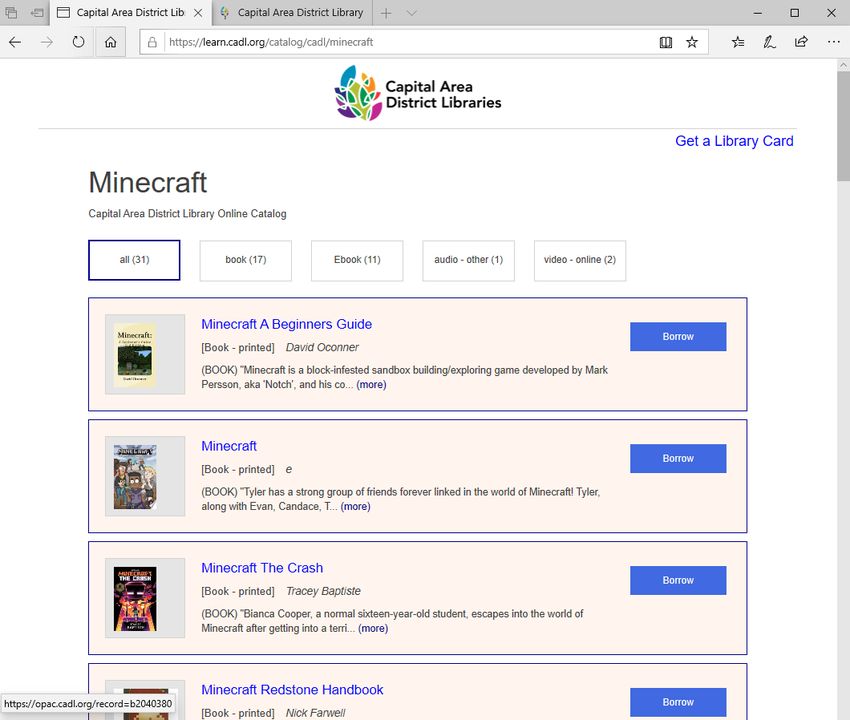The image size is (850, 720).
Task: Close the first Capital Area District Library tab
Action: [198, 13]
